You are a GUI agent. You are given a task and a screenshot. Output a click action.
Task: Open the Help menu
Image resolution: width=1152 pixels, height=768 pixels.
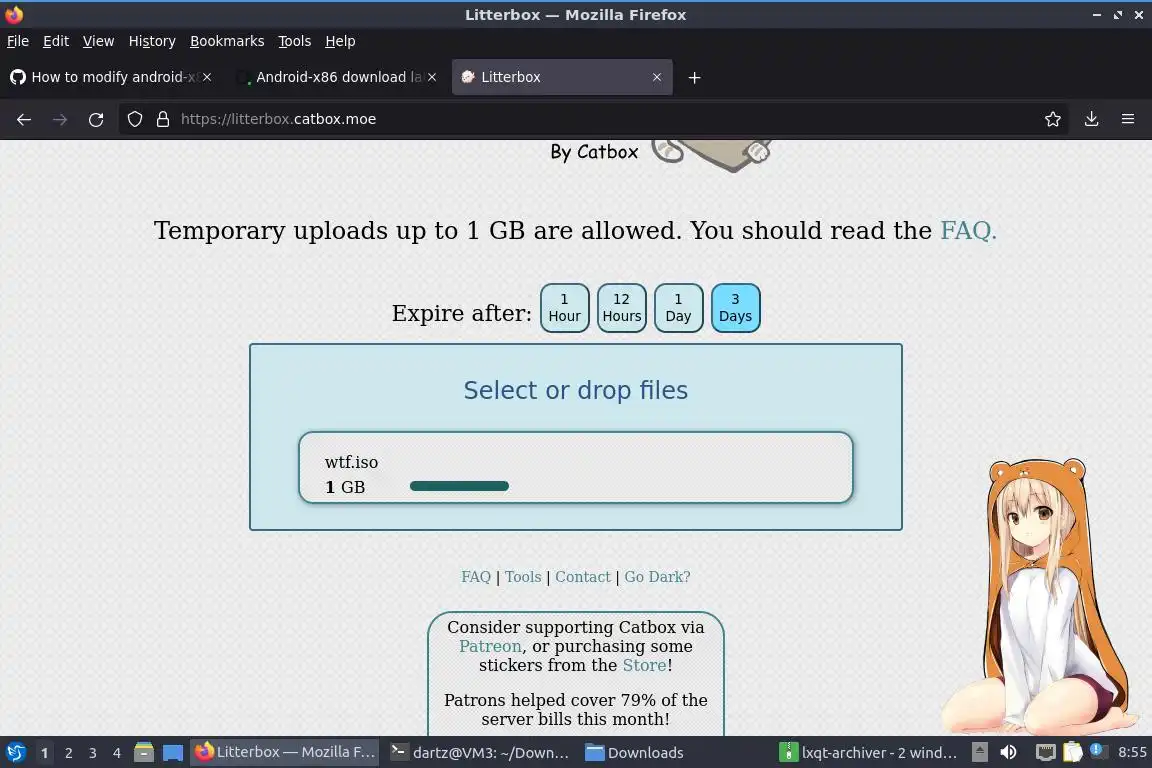pos(340,41)
